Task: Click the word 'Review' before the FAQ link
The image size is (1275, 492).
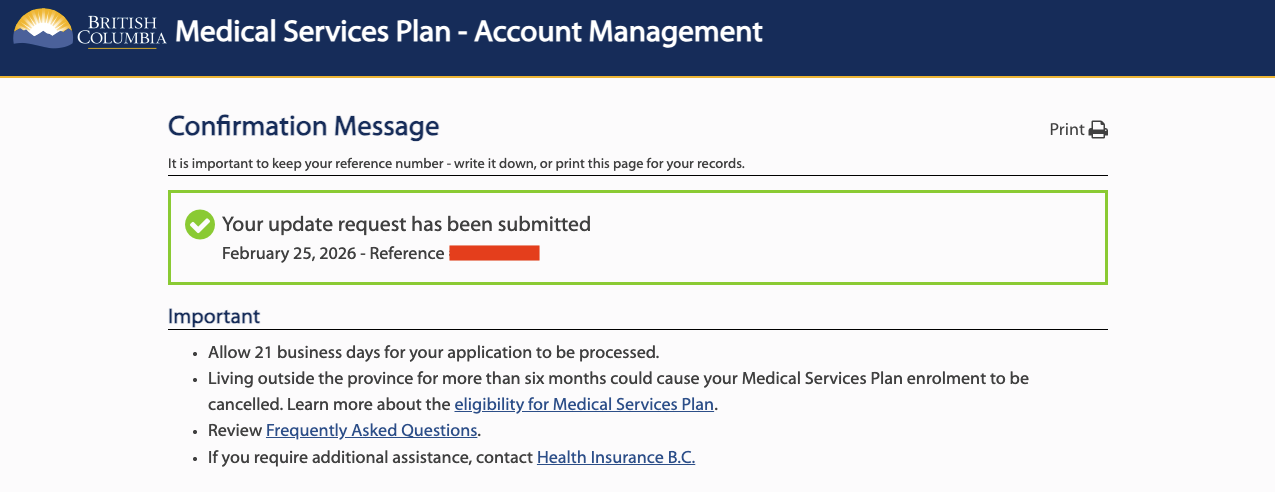Action: pyautogui.click(x=234, y=431)
